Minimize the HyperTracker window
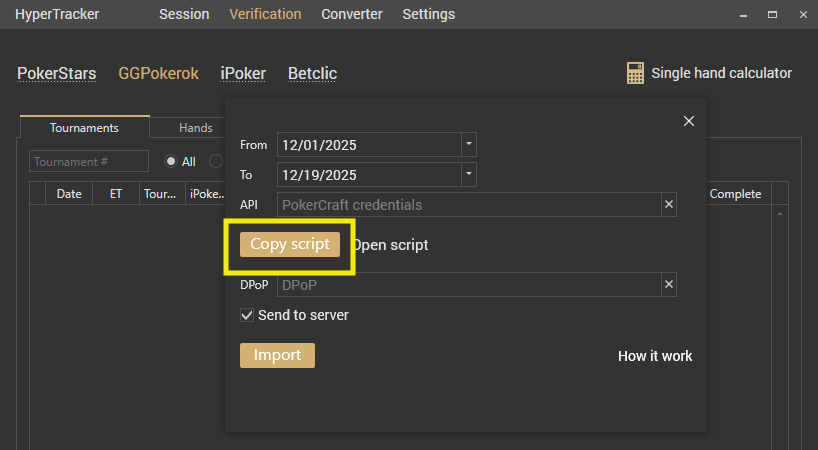 point(744,15)
